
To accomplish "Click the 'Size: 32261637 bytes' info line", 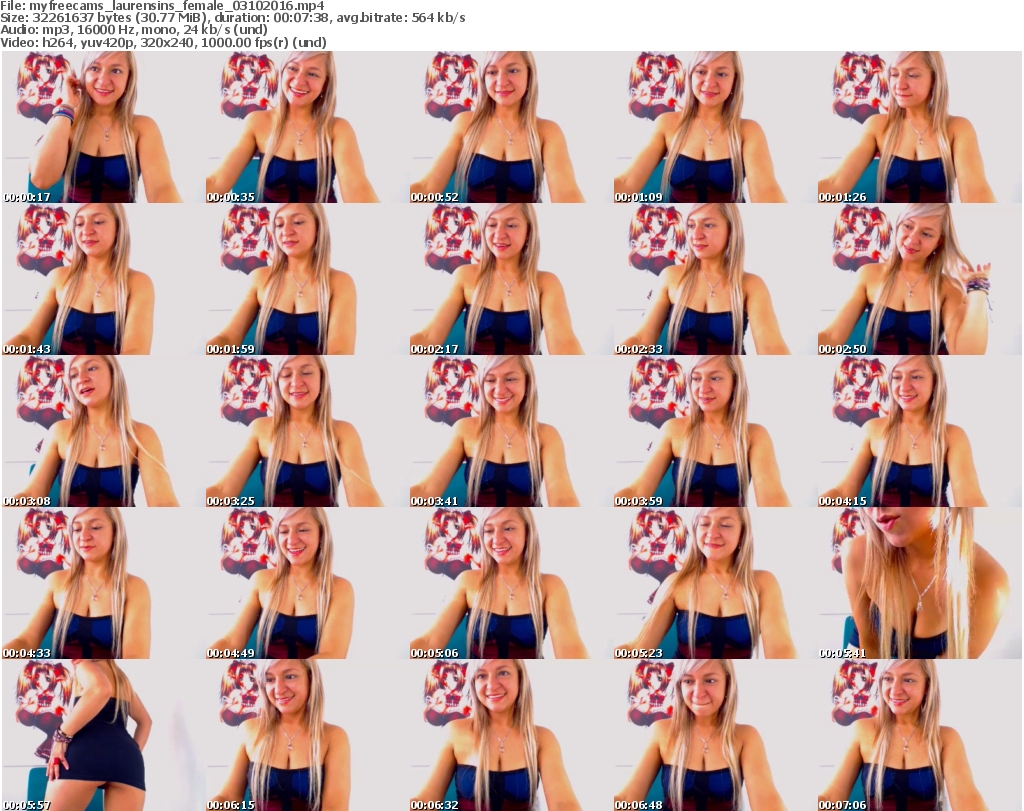I will click(232, 18).
